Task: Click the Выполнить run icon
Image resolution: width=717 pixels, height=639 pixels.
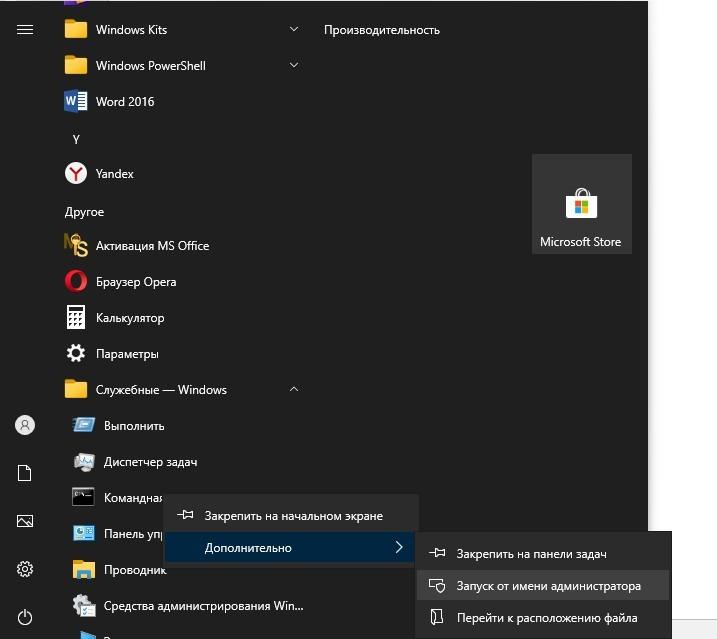Action: click(84, 425)
